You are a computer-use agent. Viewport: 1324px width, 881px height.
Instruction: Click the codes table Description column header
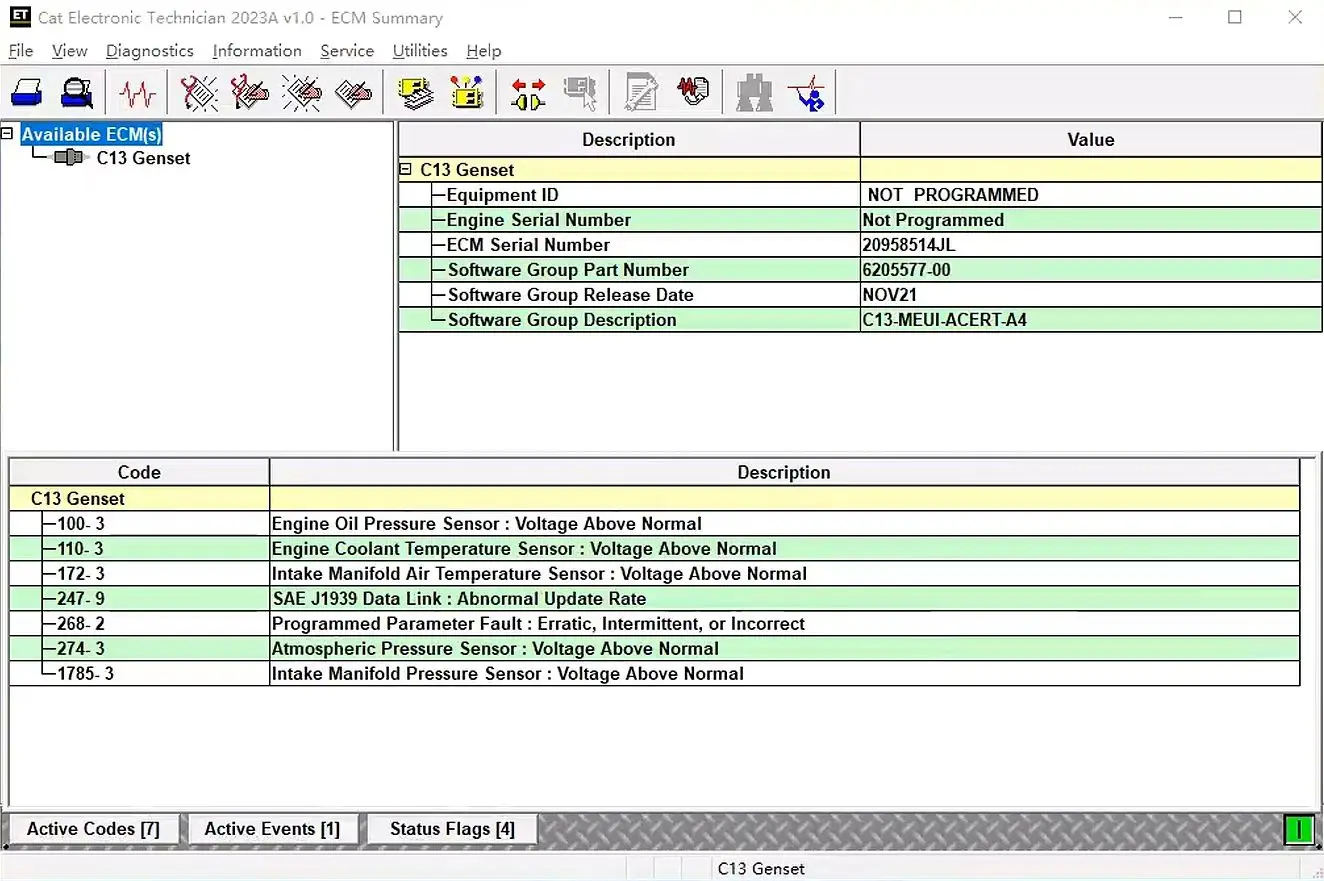[x=784, y=472]
